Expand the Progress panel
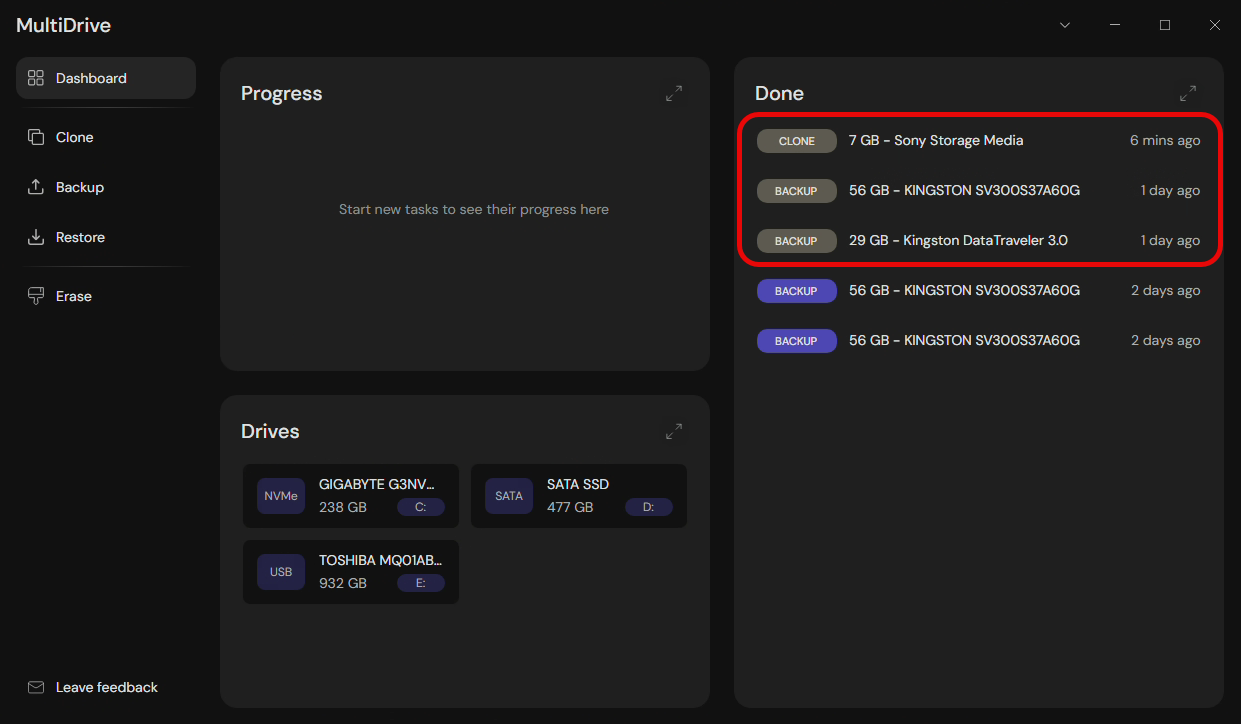Image resolution: width=1241 pixels, height=724 pixels. coord(674,93)
